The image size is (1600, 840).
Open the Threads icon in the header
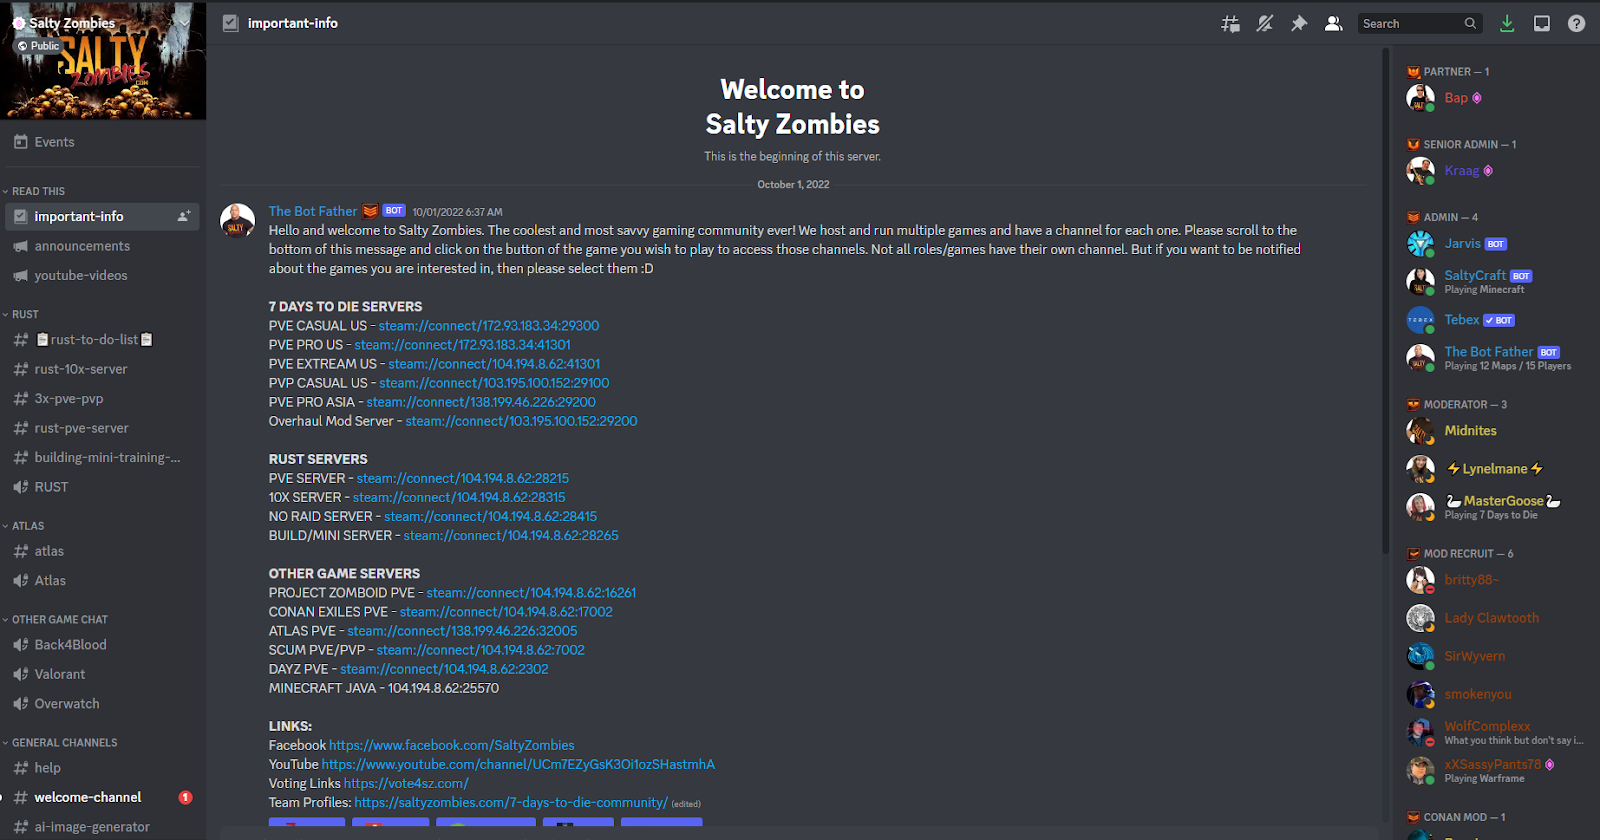tap(1230, 23)
